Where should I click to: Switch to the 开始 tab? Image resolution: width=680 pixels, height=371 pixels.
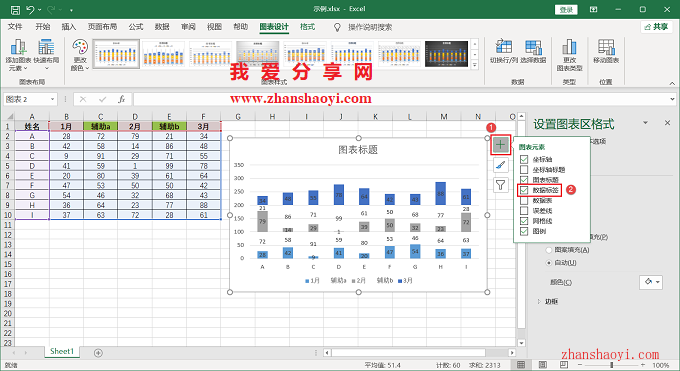(x=42, y=27)
